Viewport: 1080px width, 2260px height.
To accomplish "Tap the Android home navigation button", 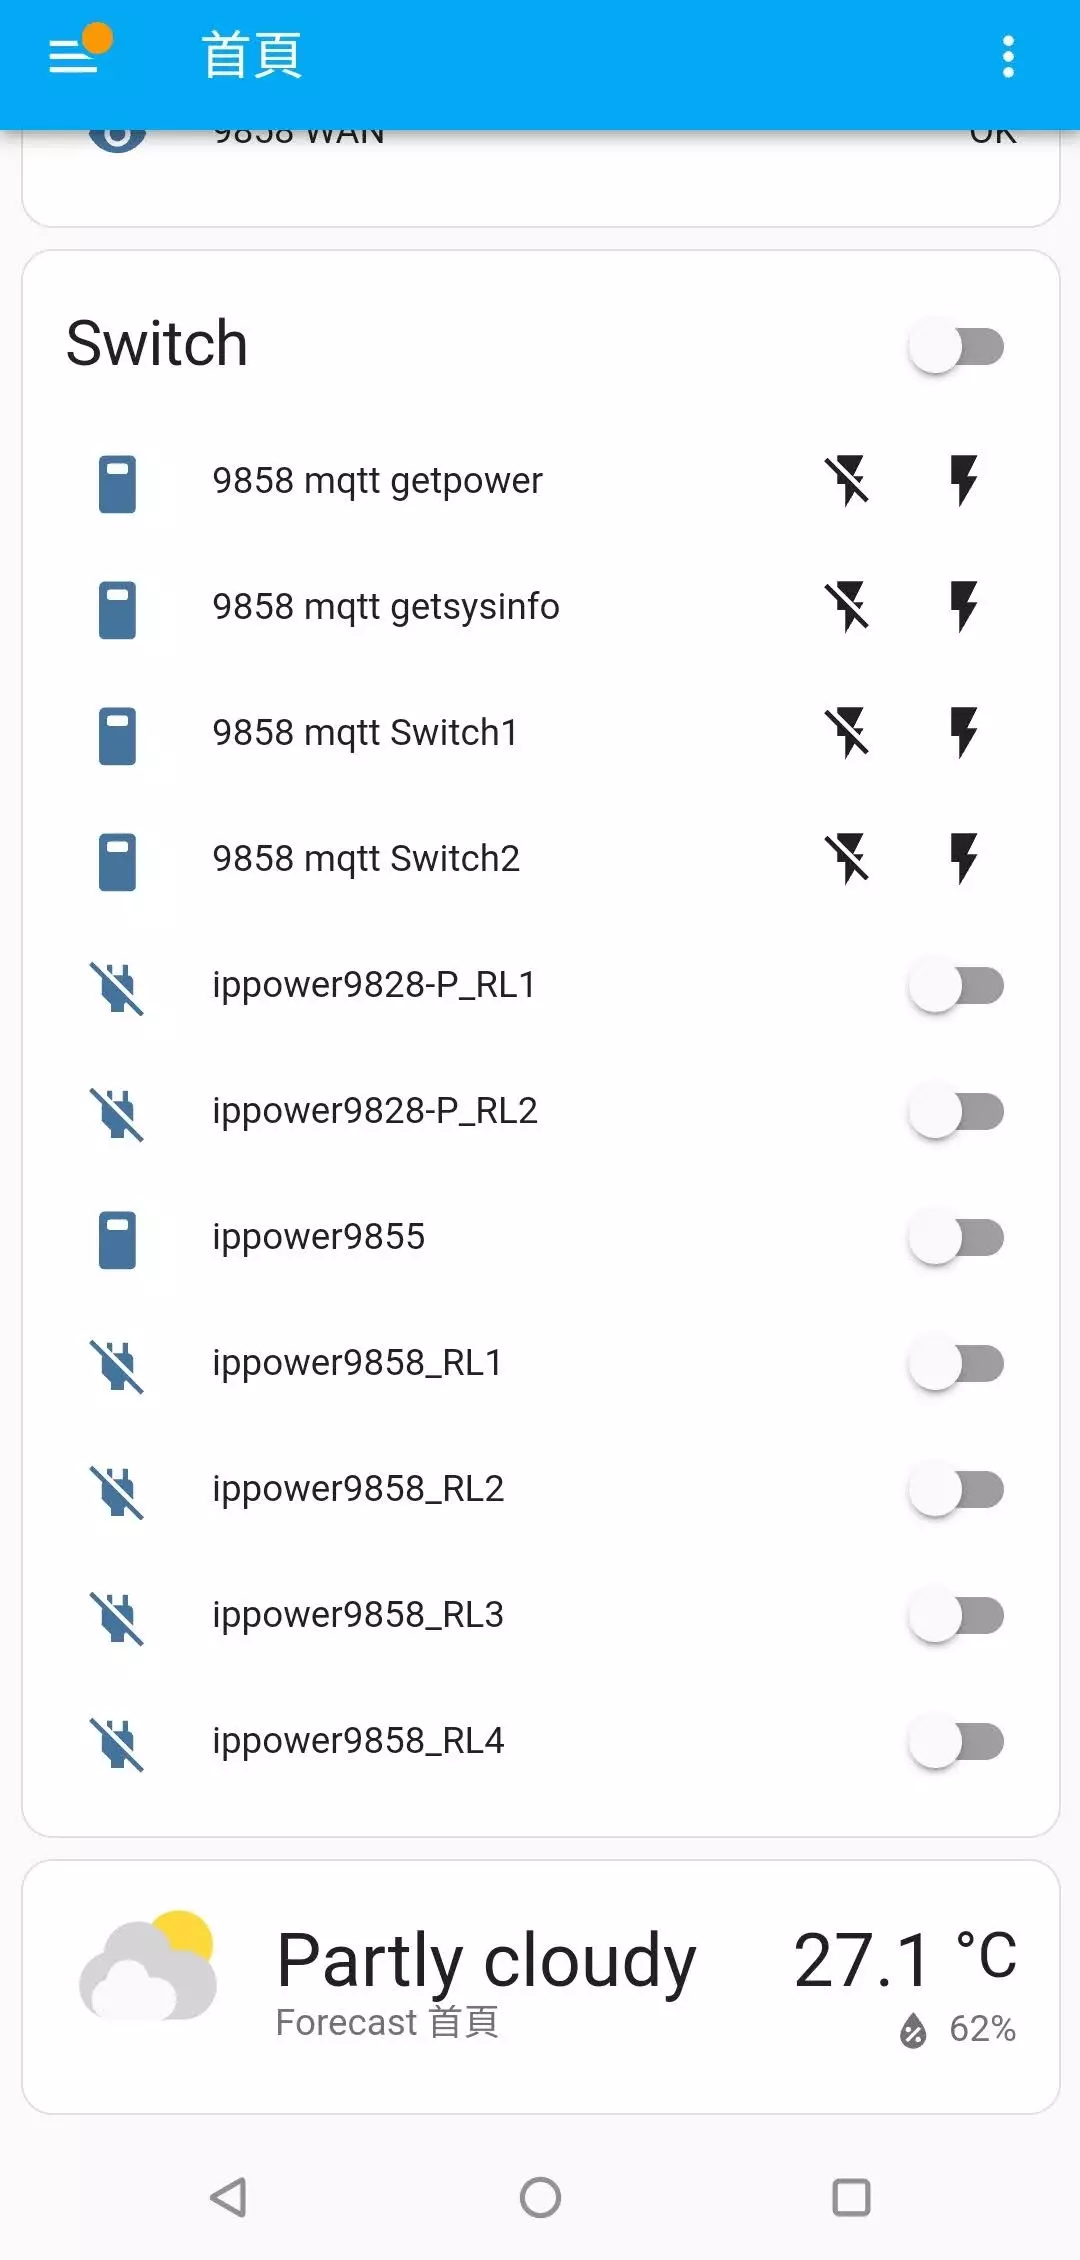I will click(x=540, y=2197).
